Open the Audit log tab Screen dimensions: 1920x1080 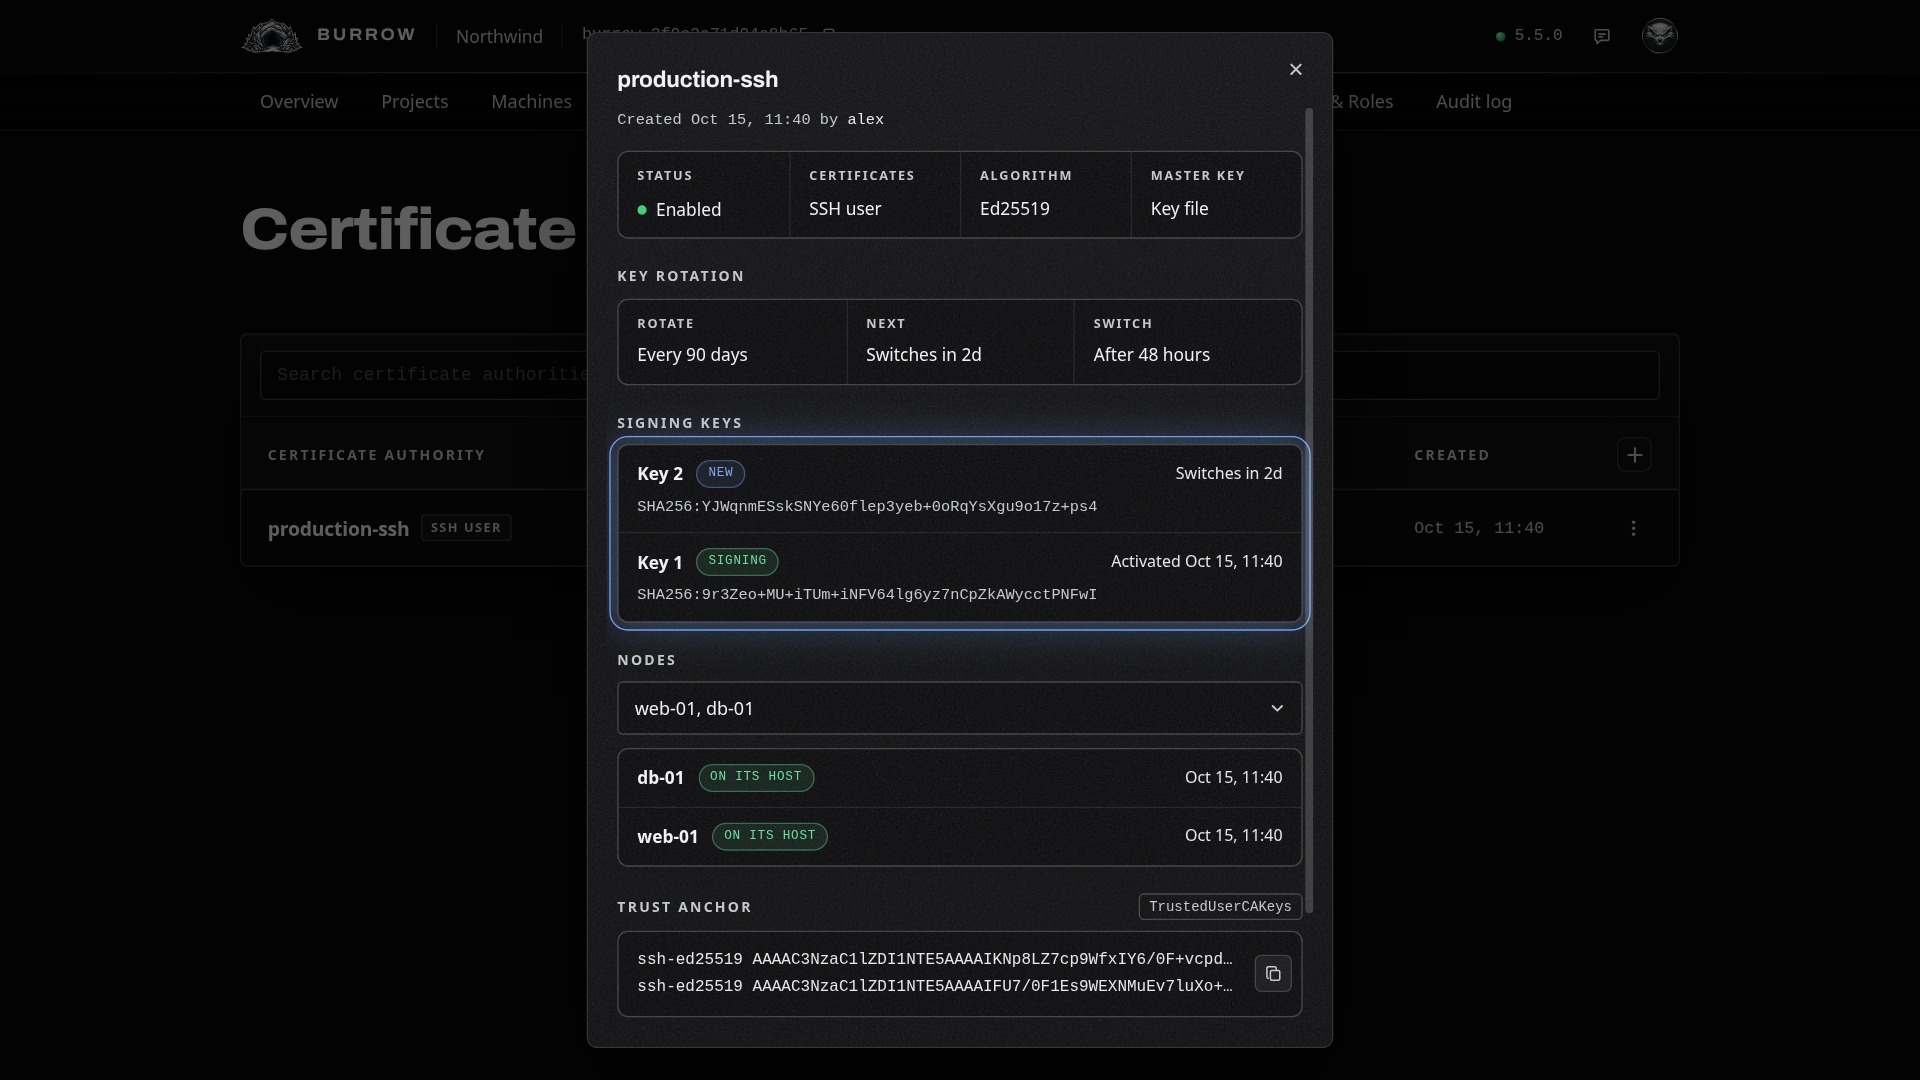click(x=1474, y=102)
